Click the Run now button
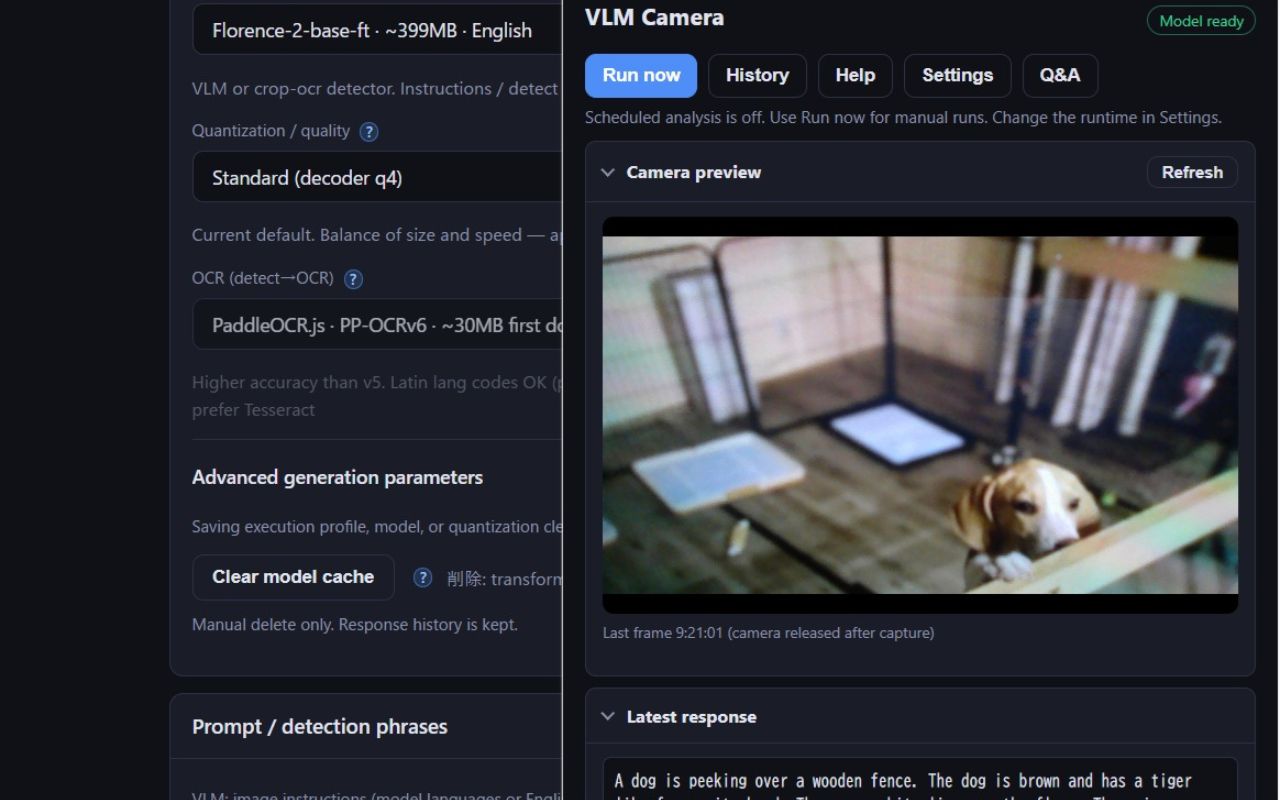Image resolution: width=1280 pixels, height=800 pixels. (641, 75)
